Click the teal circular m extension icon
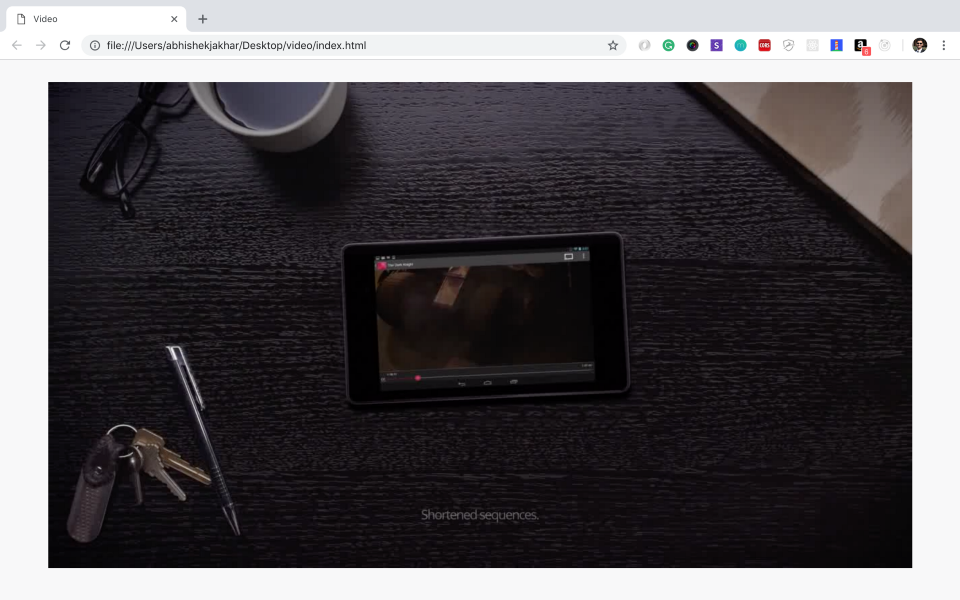 click(x=740, y=45)
